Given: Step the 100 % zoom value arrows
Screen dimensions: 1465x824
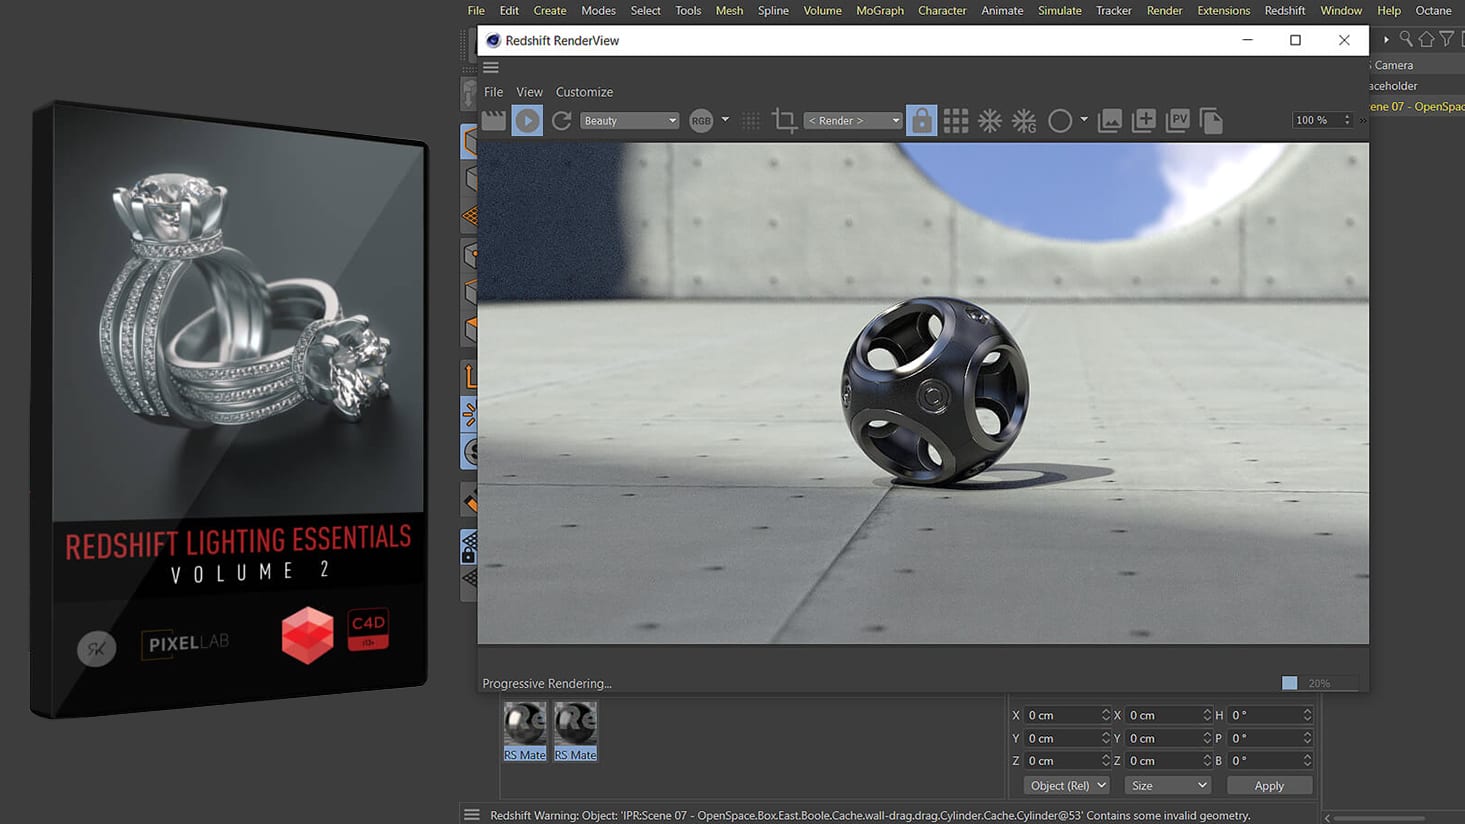Looking at the screenshot, I should coord(1347,120).
